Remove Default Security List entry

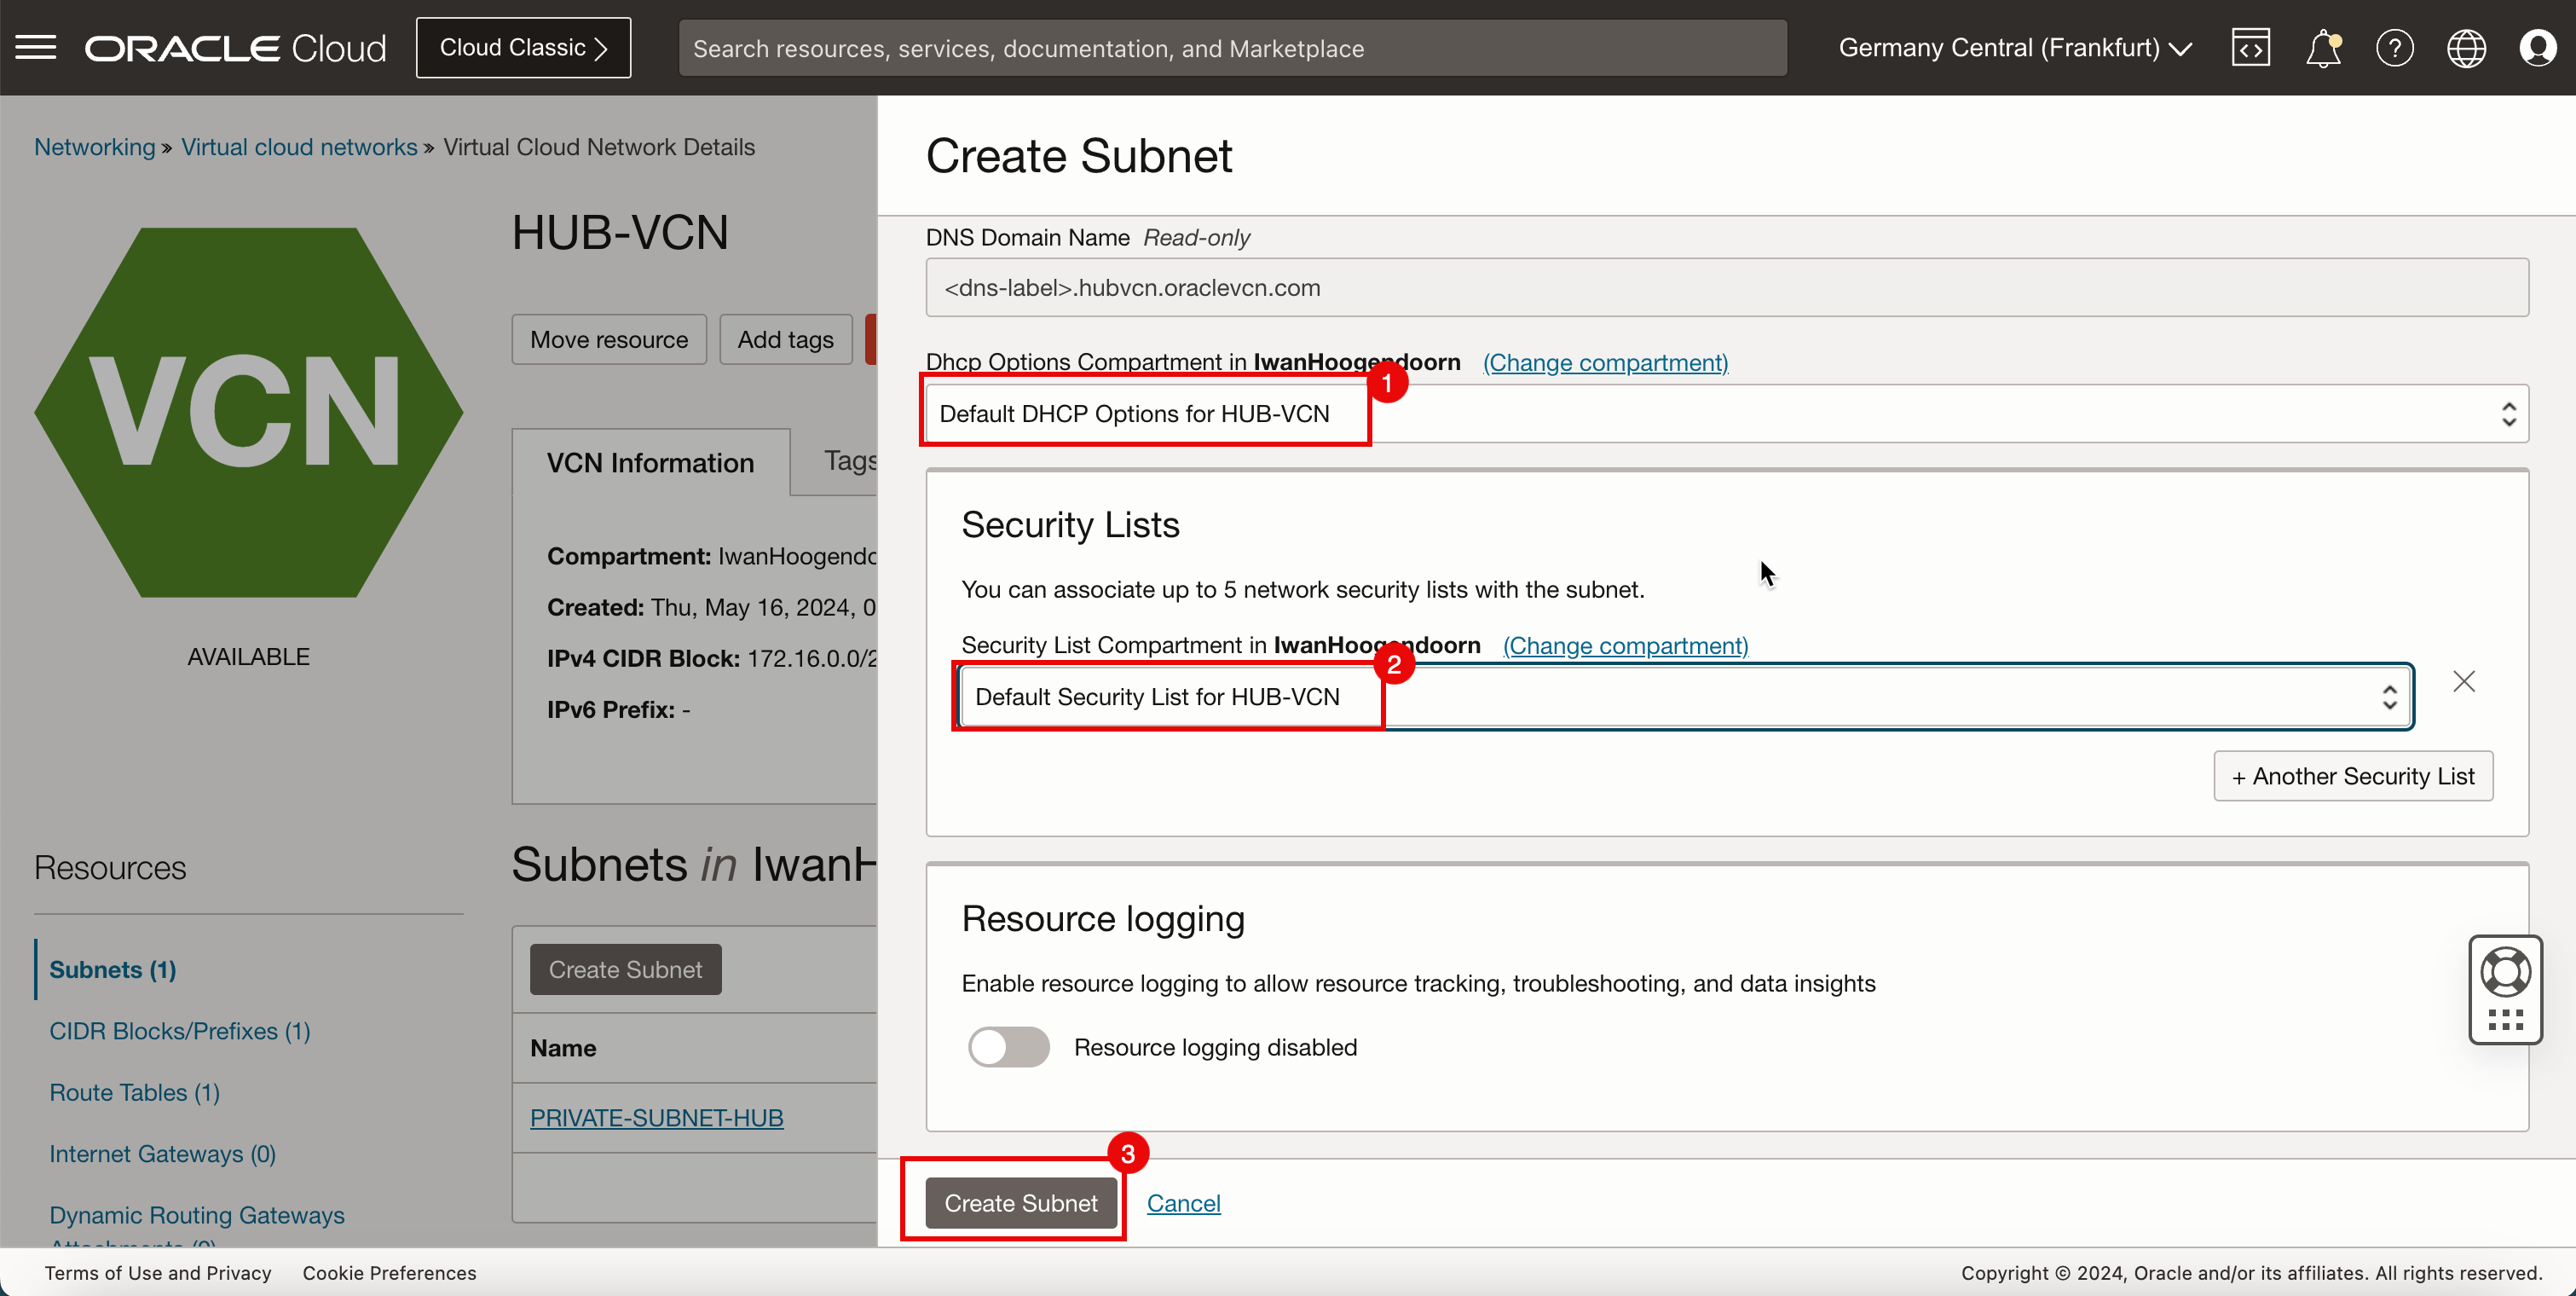coord(2463,681)
